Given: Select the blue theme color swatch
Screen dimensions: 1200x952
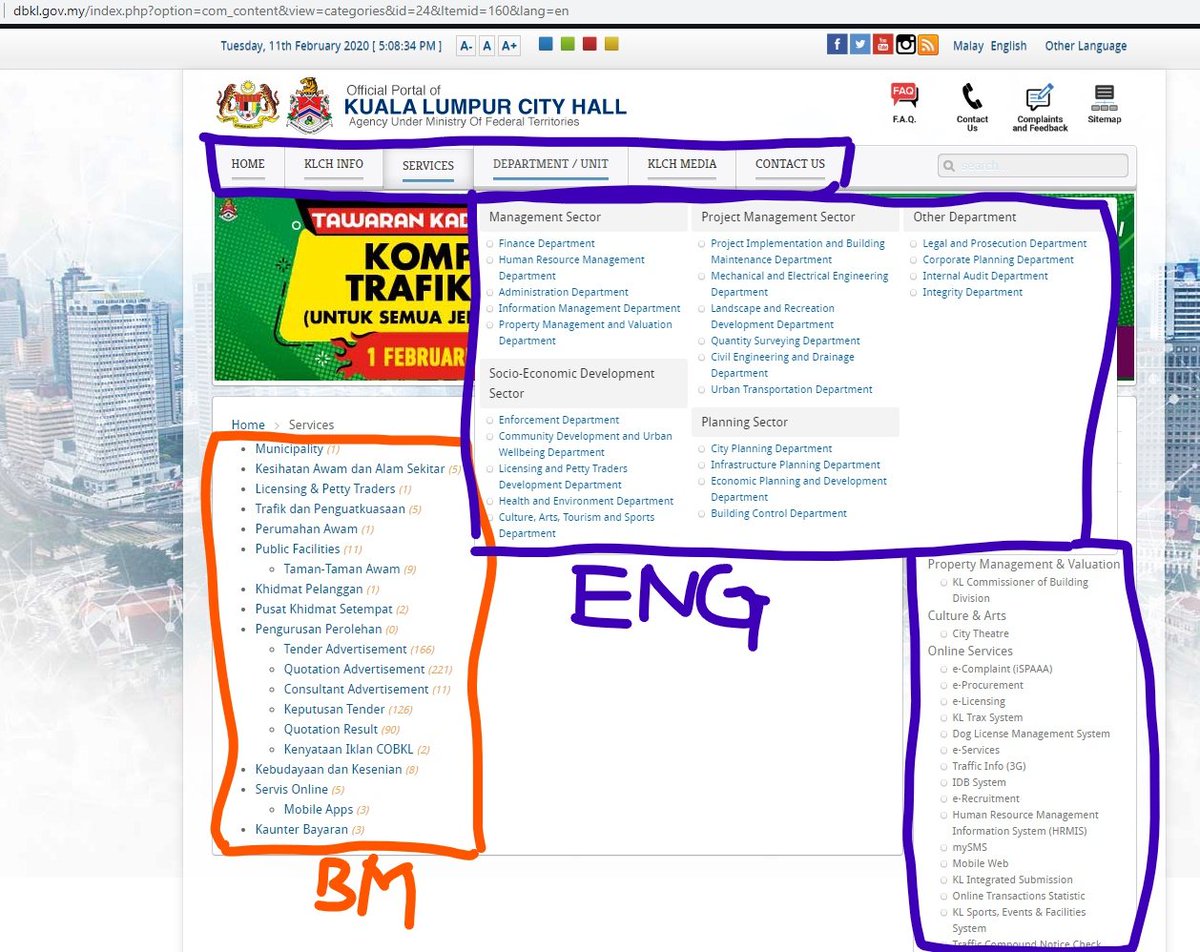Looking at the screenshot, I should (x=545, y=44).
